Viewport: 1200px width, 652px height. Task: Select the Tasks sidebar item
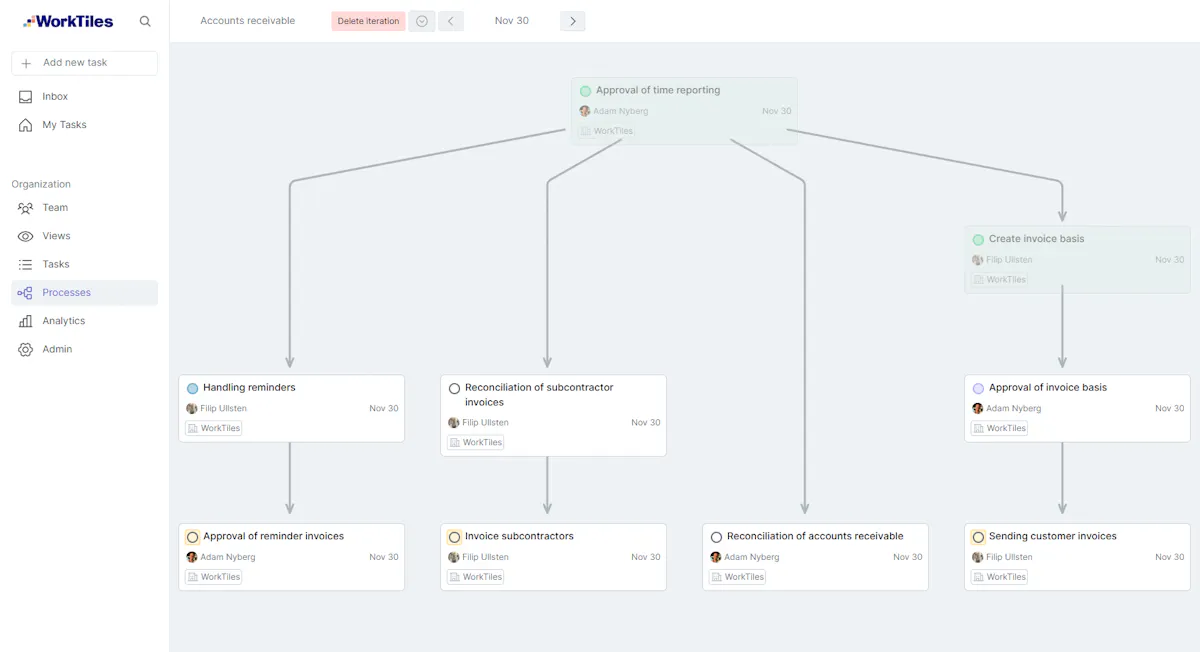(x=84, y=264)
